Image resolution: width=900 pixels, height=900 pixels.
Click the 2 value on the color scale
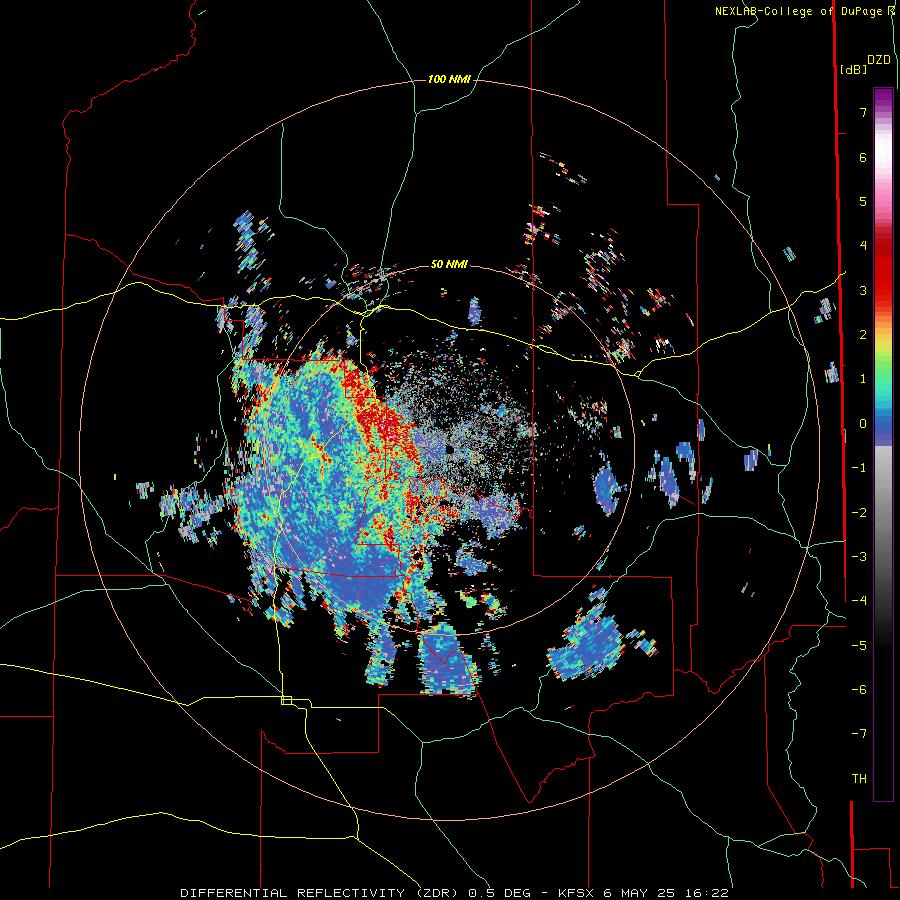(863, 334)
